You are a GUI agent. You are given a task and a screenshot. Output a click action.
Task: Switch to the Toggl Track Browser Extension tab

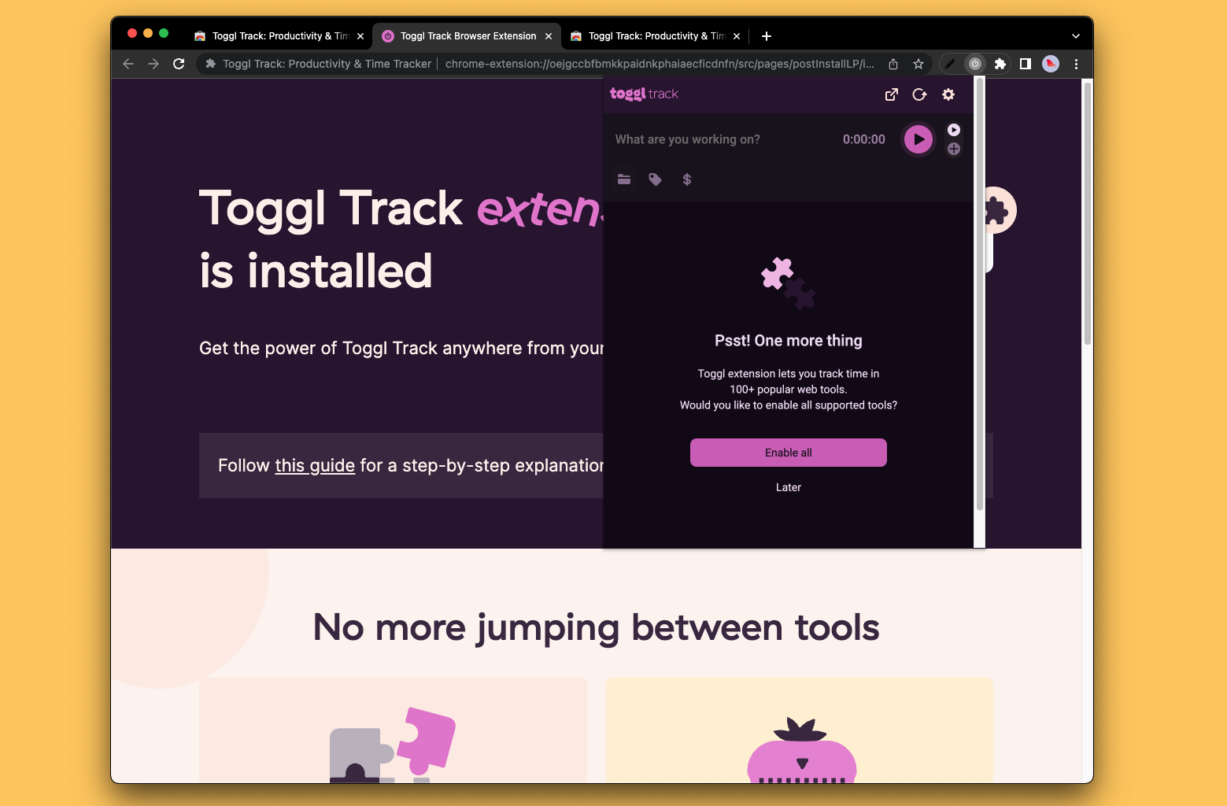(465, 36)
